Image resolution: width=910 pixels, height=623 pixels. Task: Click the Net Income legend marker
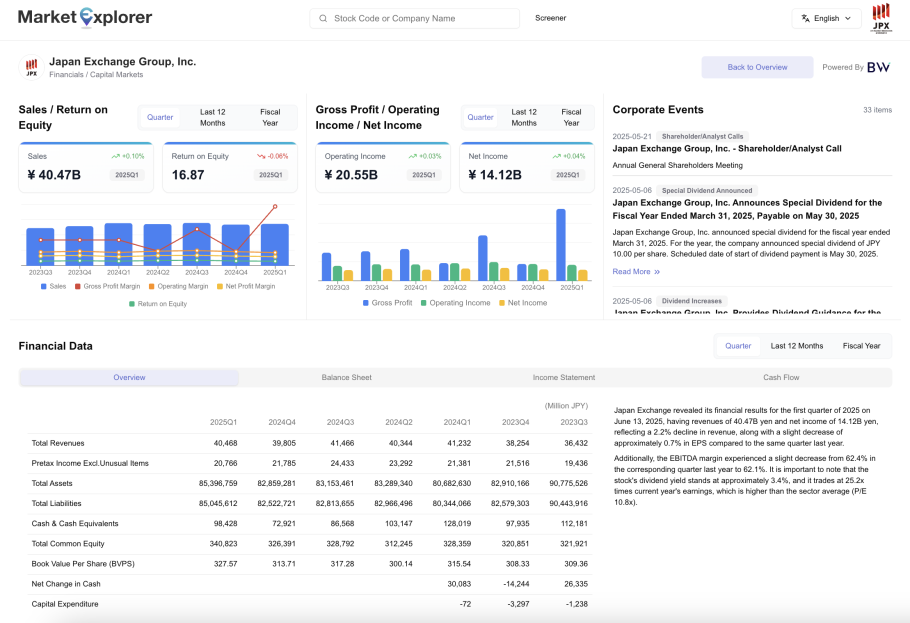(x=502, y=302)
